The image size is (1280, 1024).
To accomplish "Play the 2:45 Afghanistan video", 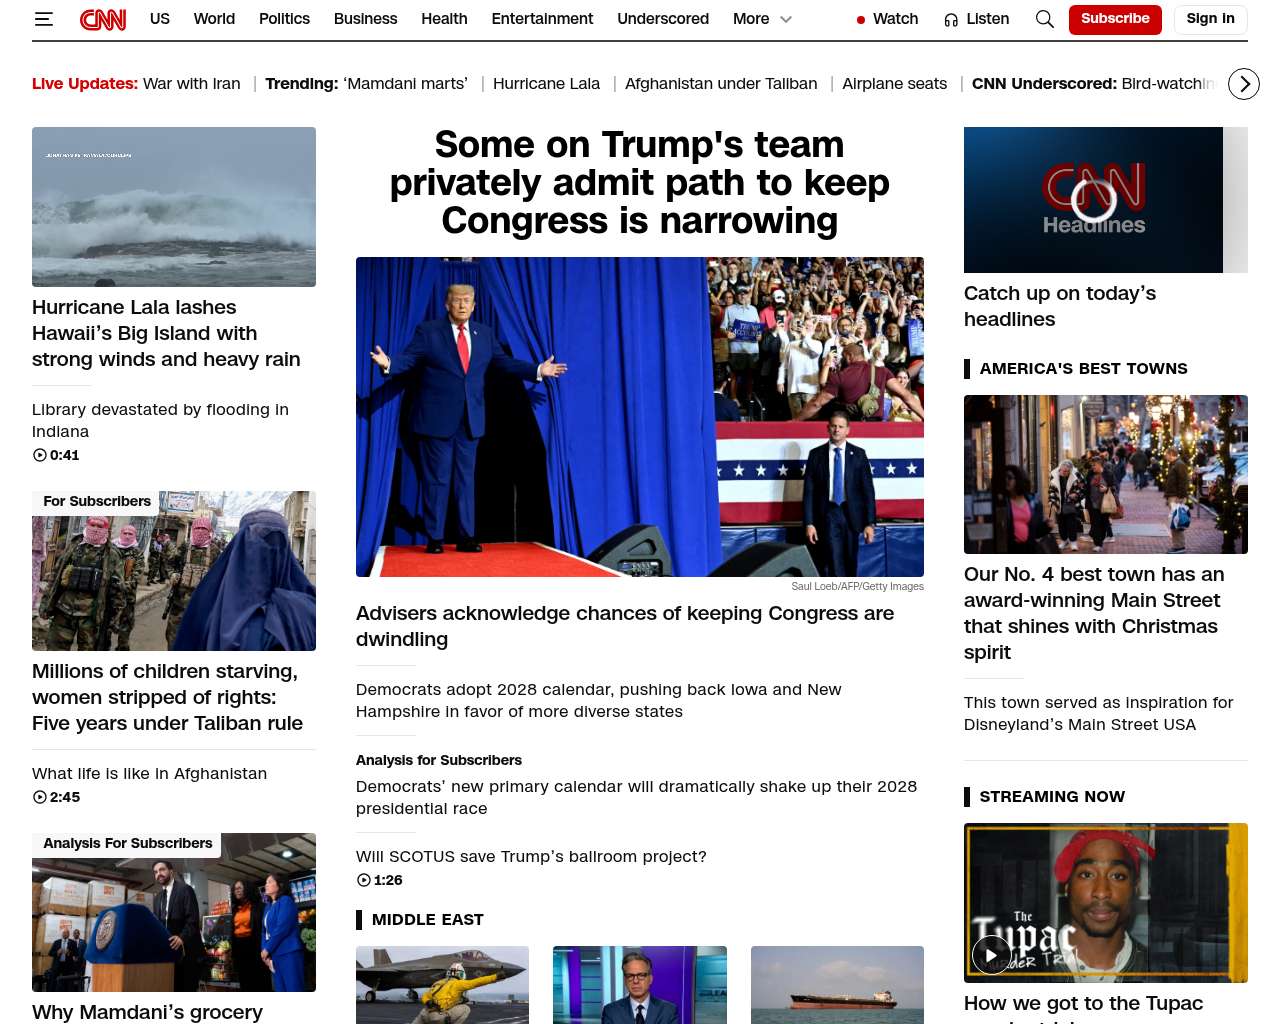I will pos(40,797).
